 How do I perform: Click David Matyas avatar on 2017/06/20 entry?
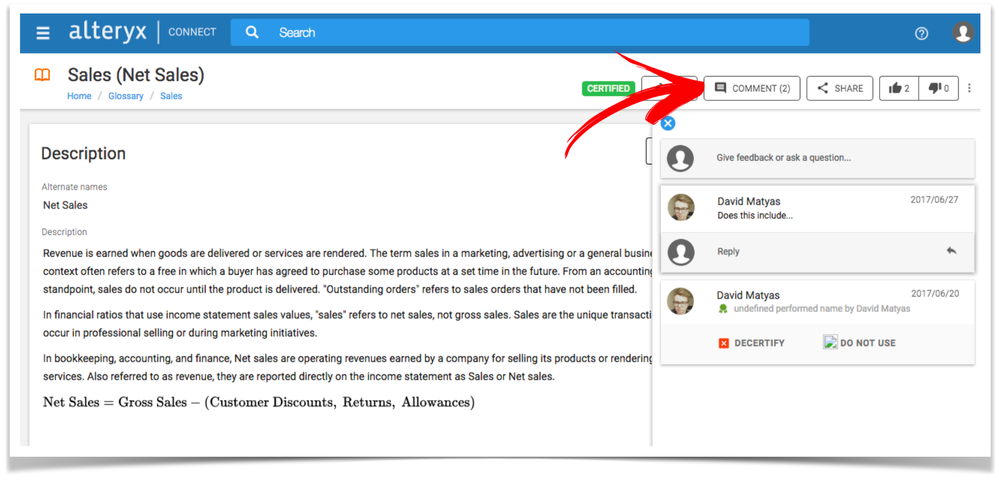(x=680, y=301)
